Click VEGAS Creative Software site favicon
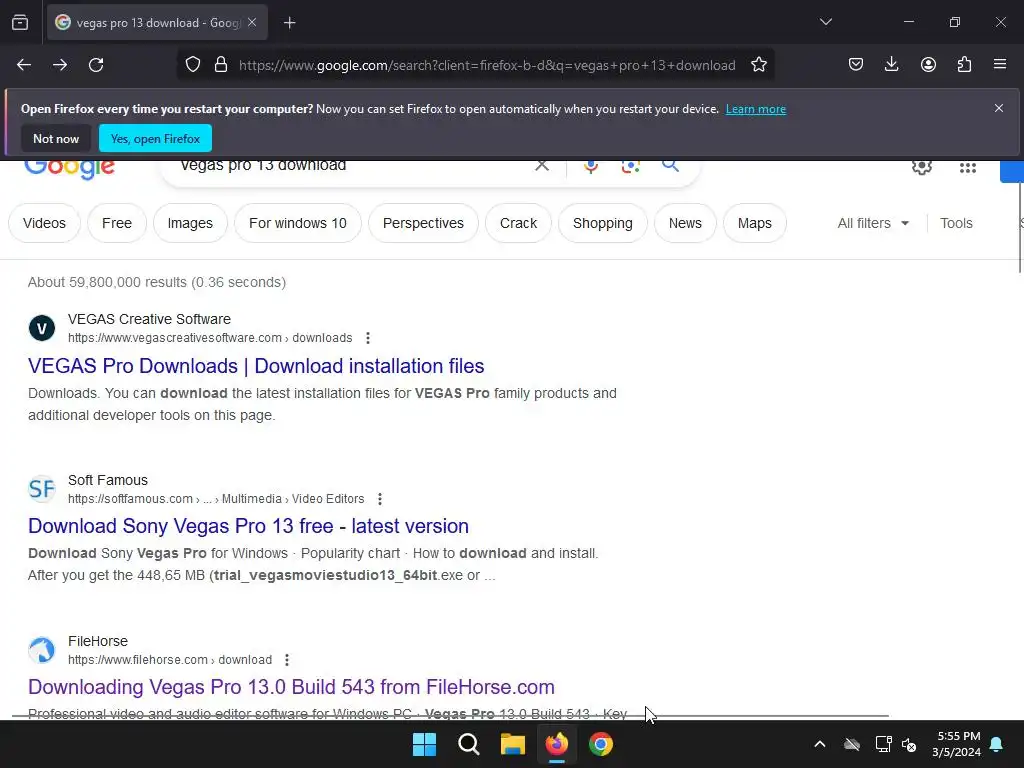1024x768 pixels. pos(42,328)
